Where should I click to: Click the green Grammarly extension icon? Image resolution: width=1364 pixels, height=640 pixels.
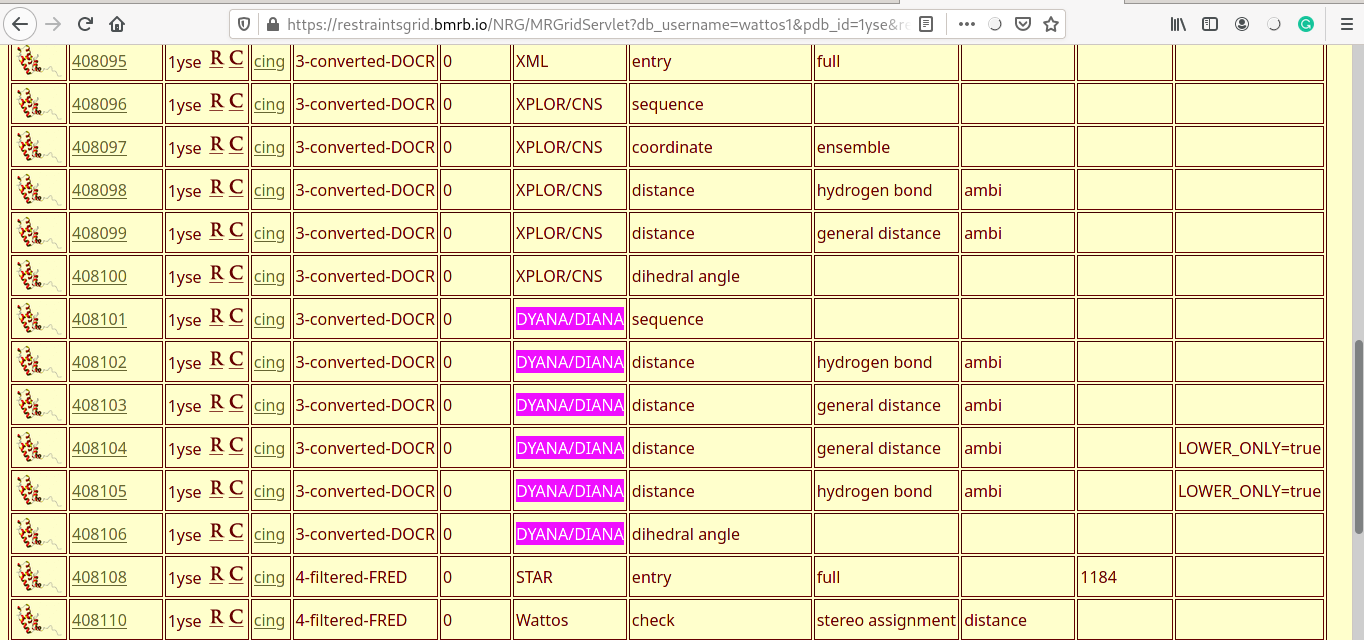(x=1306, y=24)
